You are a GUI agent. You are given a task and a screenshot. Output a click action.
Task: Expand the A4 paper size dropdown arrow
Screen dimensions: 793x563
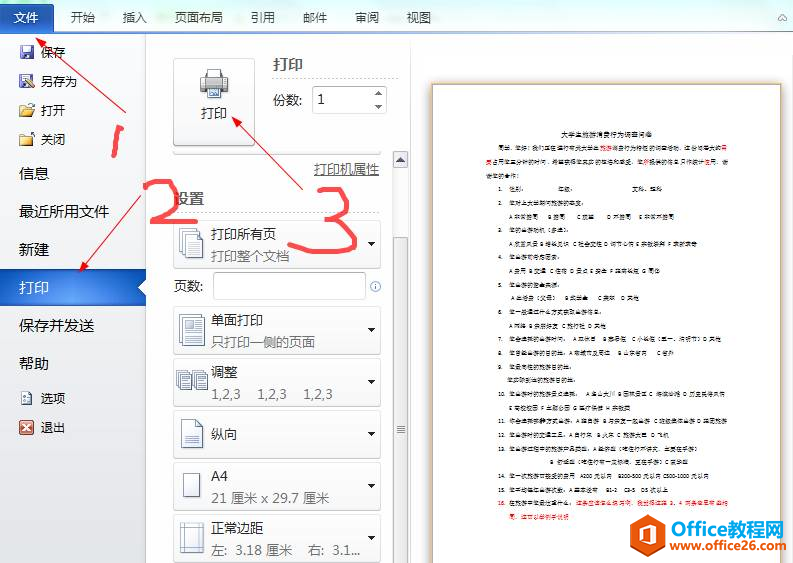[372, 486]
